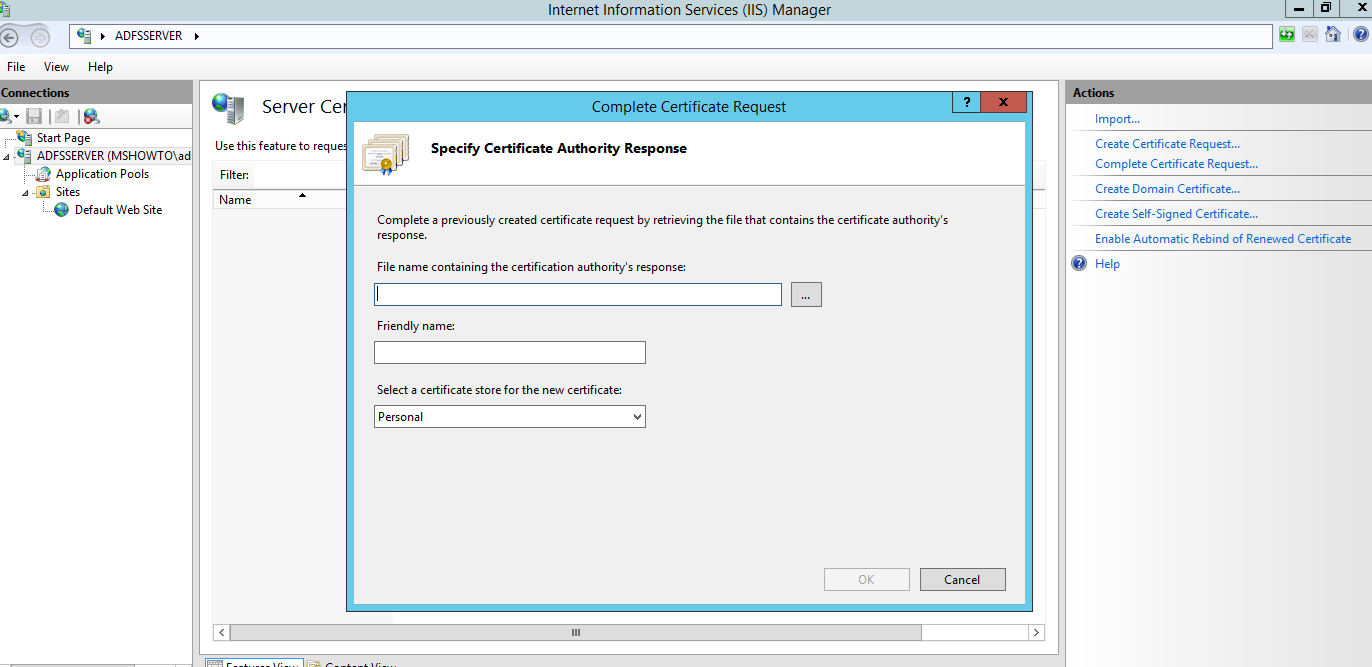Click the Server Certificates page icon

click(228, 108)
